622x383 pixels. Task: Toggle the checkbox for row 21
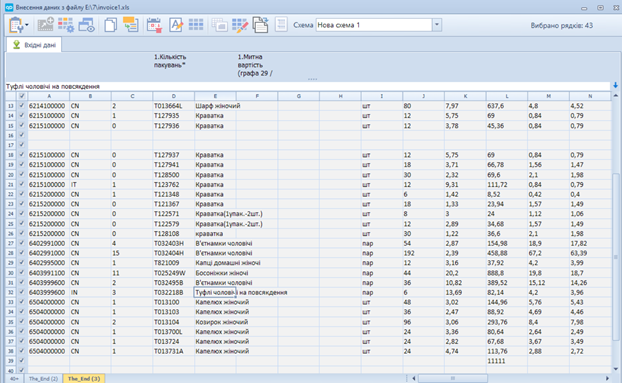(22, 184)
